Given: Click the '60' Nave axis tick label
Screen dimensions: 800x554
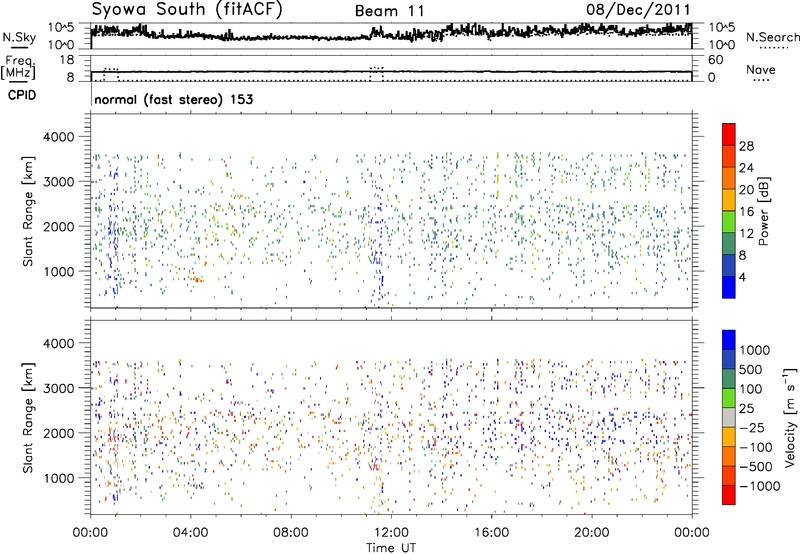Looking at the screenshot, I should tap(715, 60).
